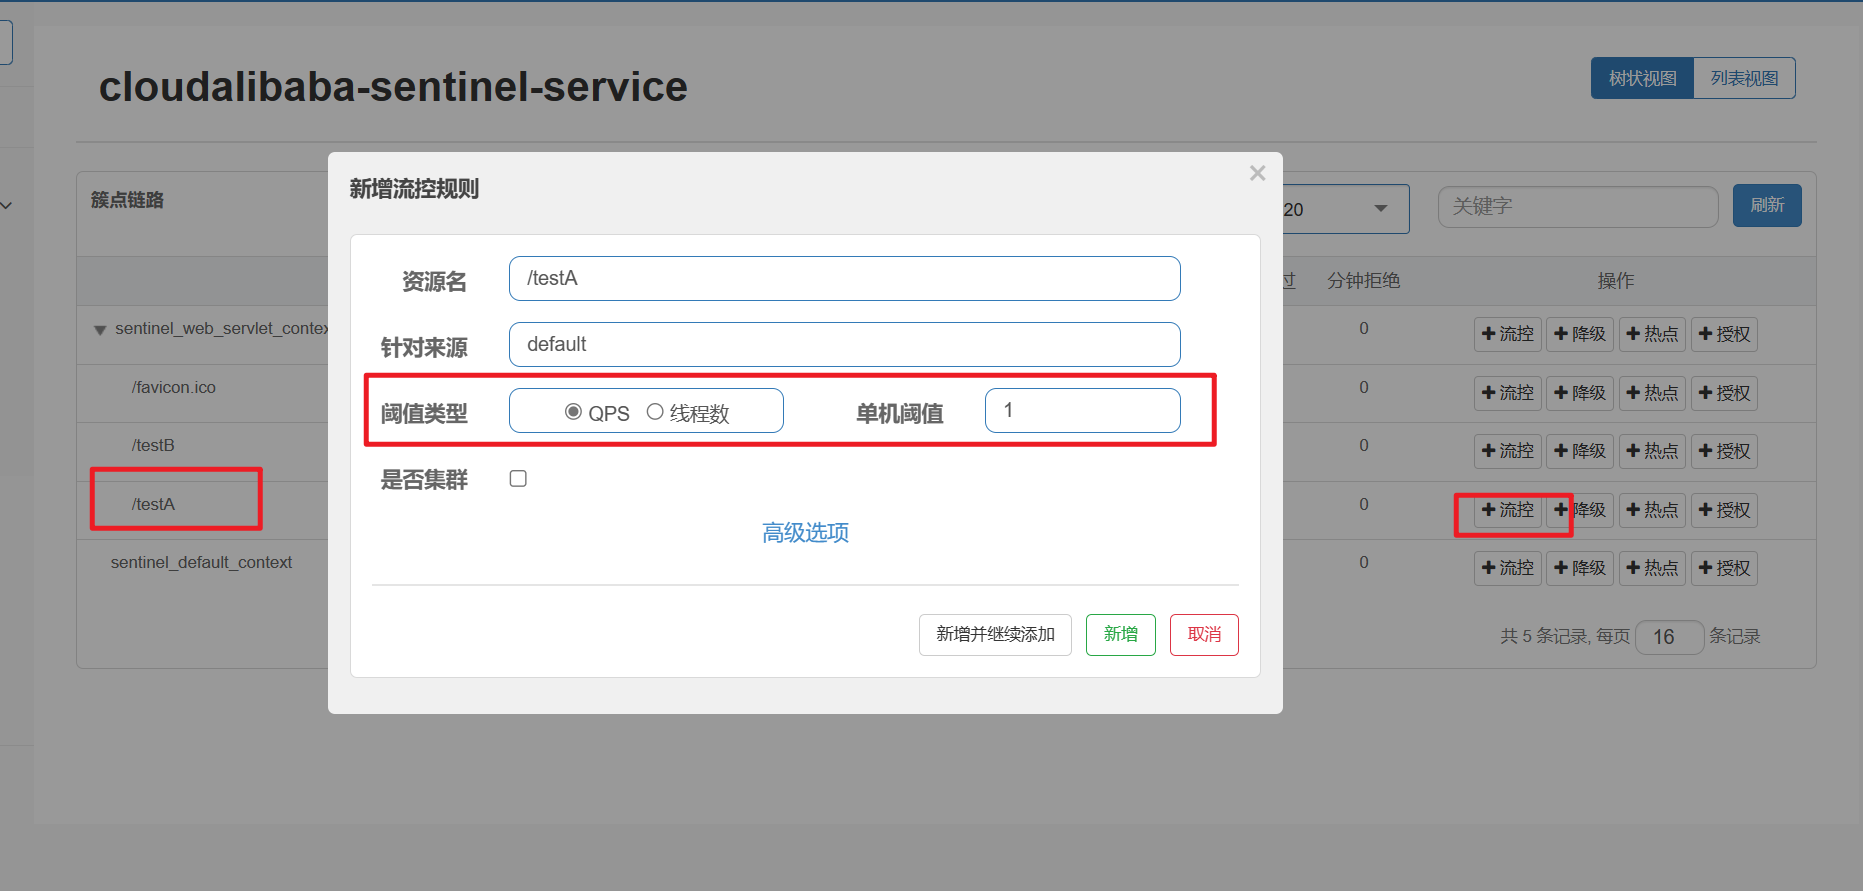
Task: Add 热点 rule for sentinel_web_servlet_context row
Action: [x=1652, y=334]
